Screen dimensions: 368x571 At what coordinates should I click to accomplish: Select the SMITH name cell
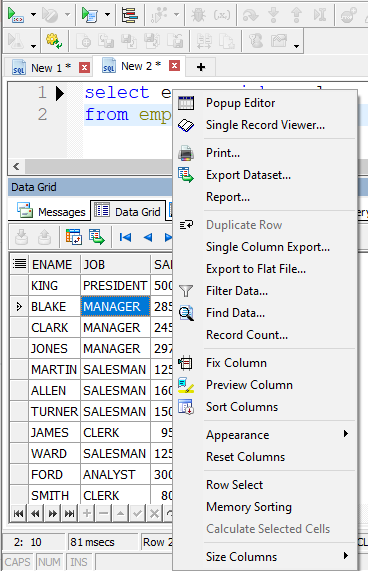click(x=54, y=495)
